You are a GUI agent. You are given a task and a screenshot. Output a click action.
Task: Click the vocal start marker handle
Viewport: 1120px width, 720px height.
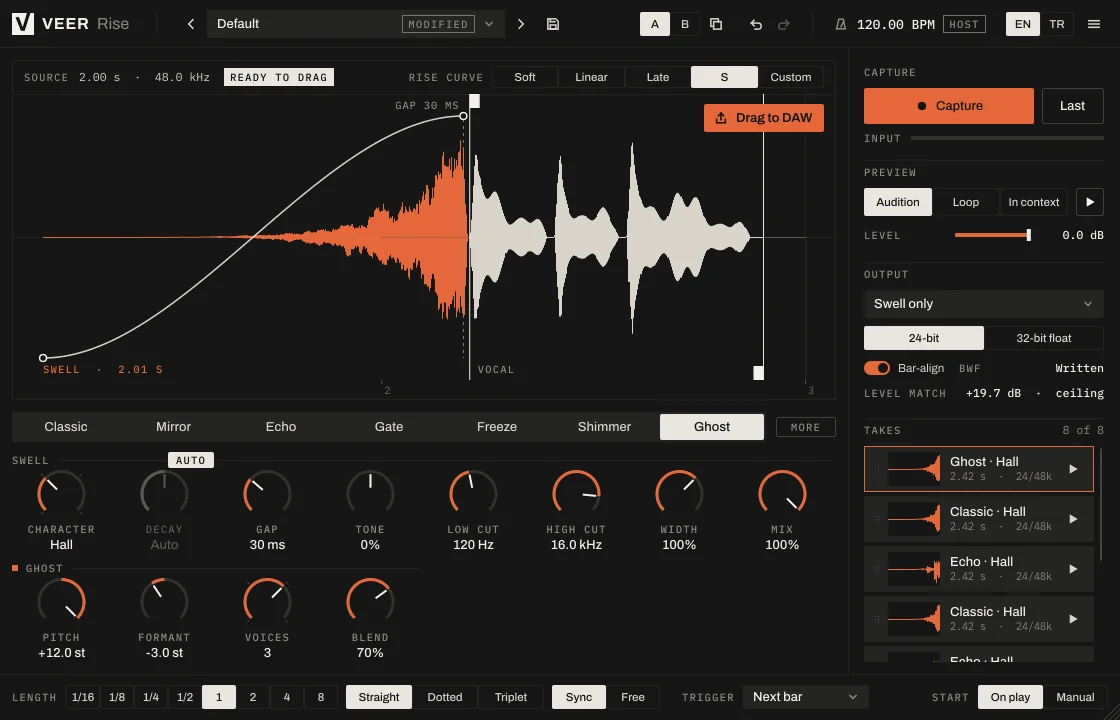(474, 101)
